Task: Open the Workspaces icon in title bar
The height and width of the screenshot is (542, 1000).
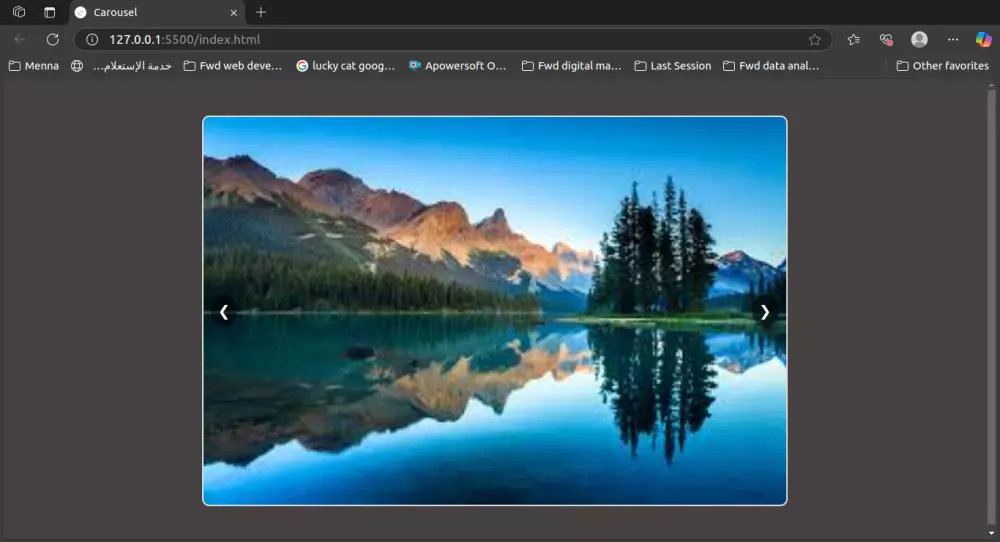Action: point(19,12)
